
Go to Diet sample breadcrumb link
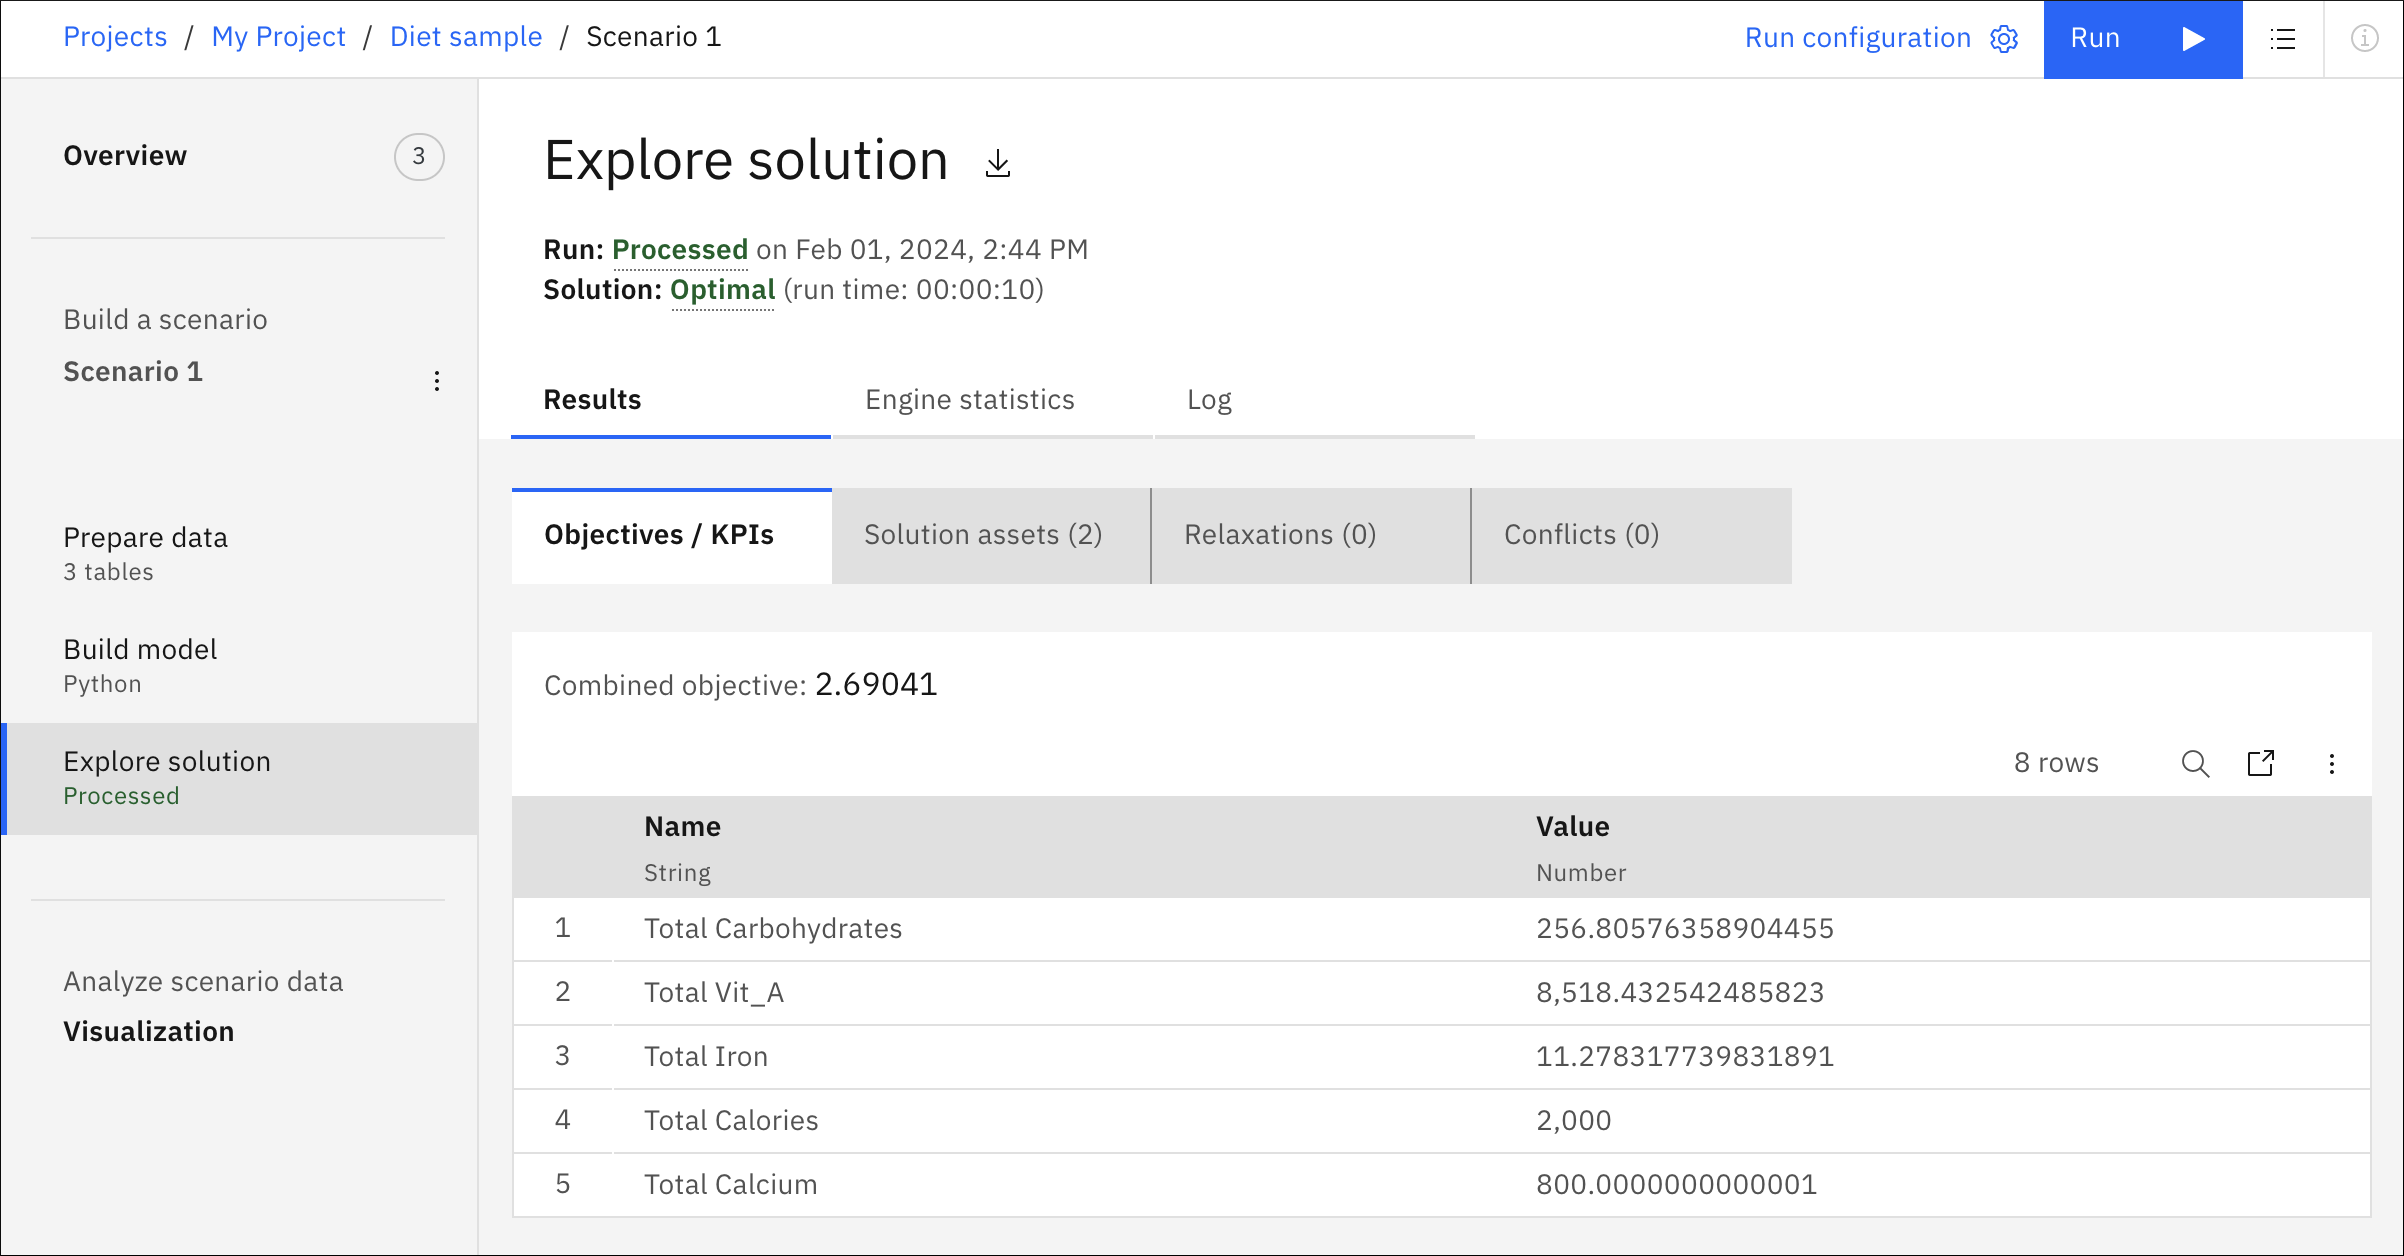click(x=466, y=37)
